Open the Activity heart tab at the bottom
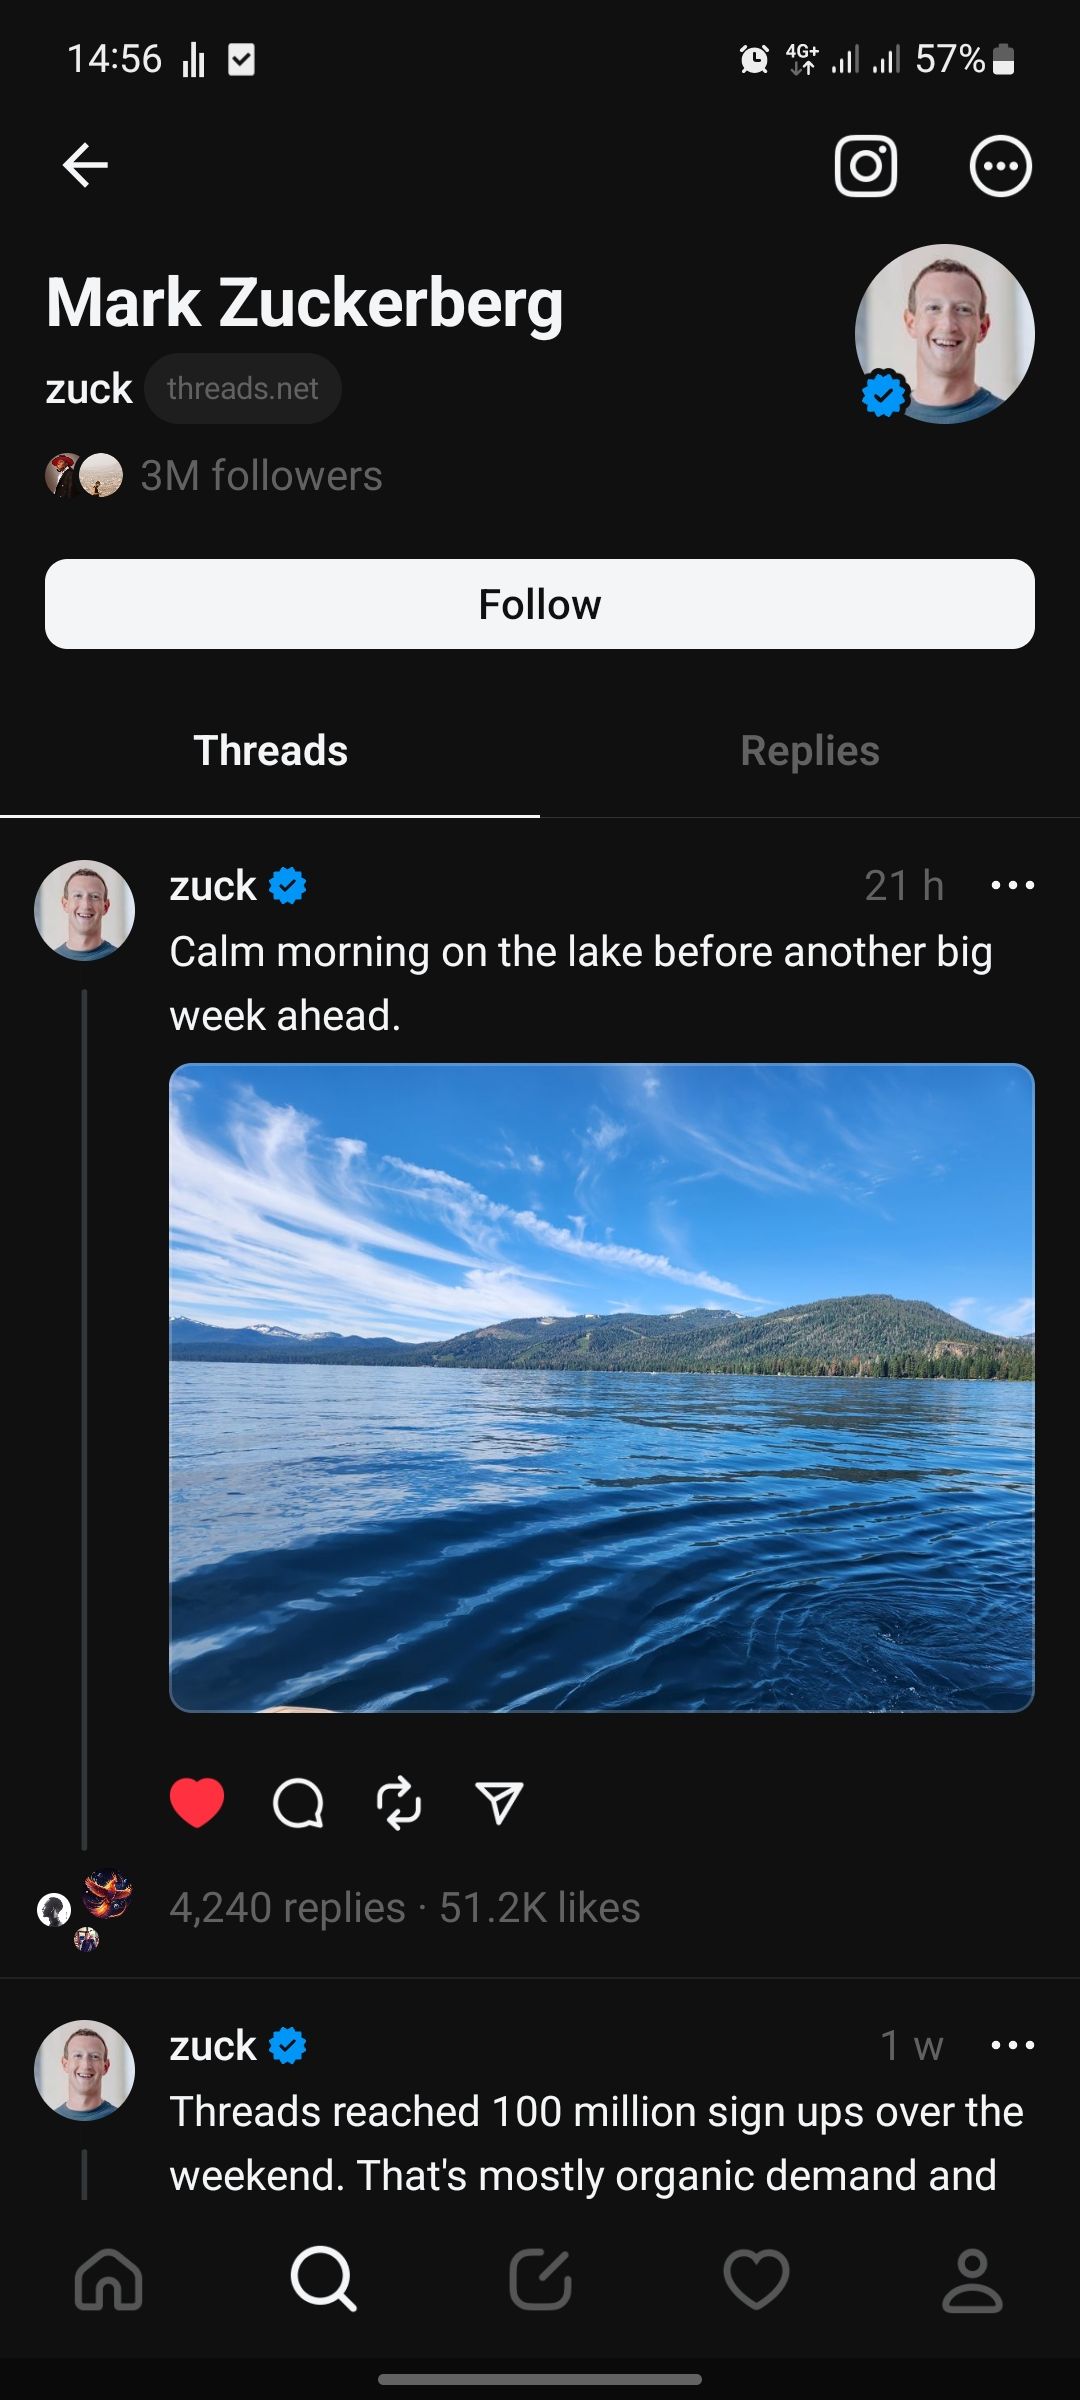 tap(756, 2281)
